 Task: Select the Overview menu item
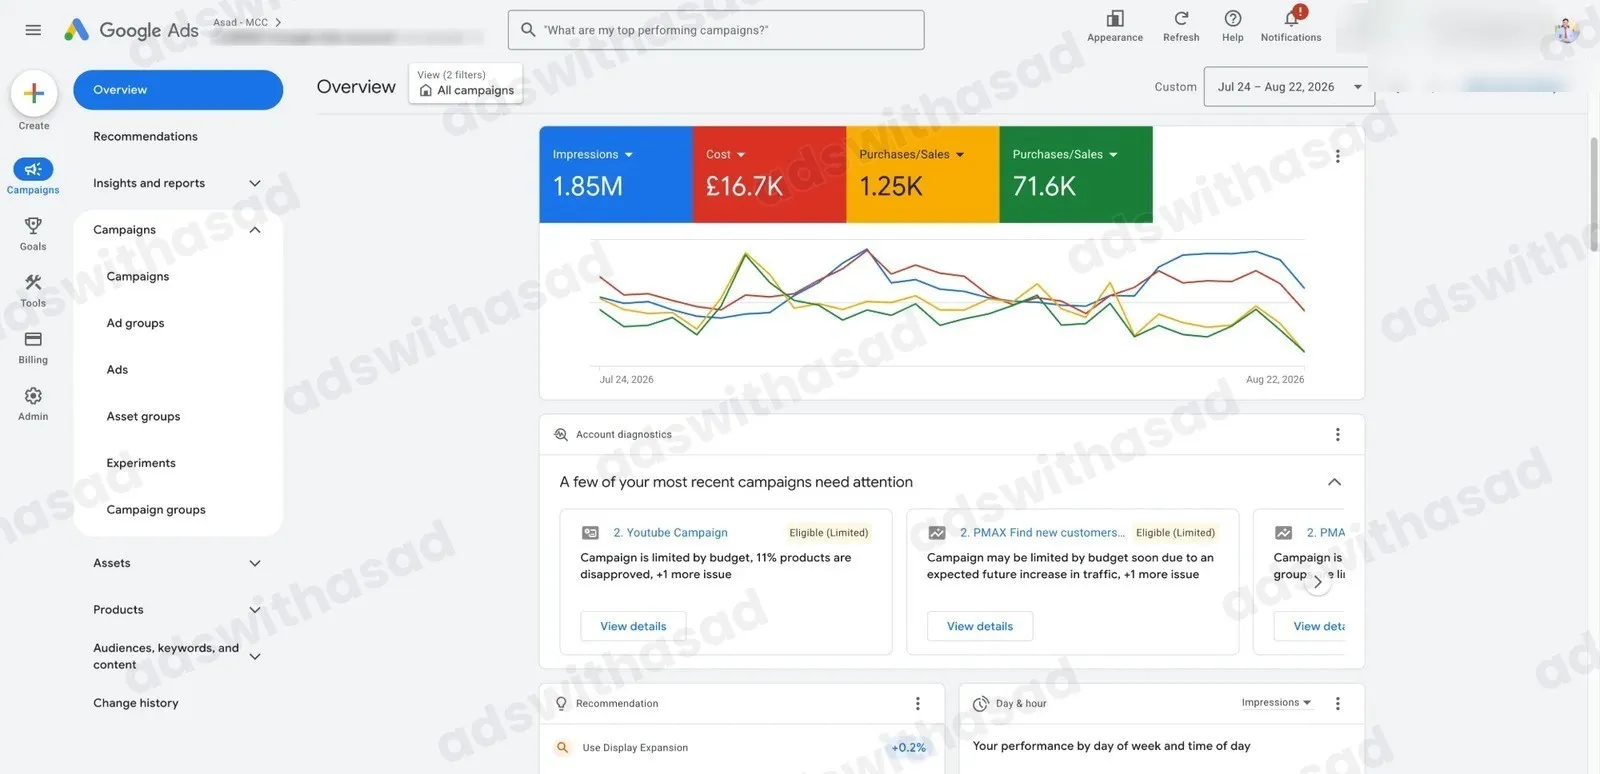178,90
